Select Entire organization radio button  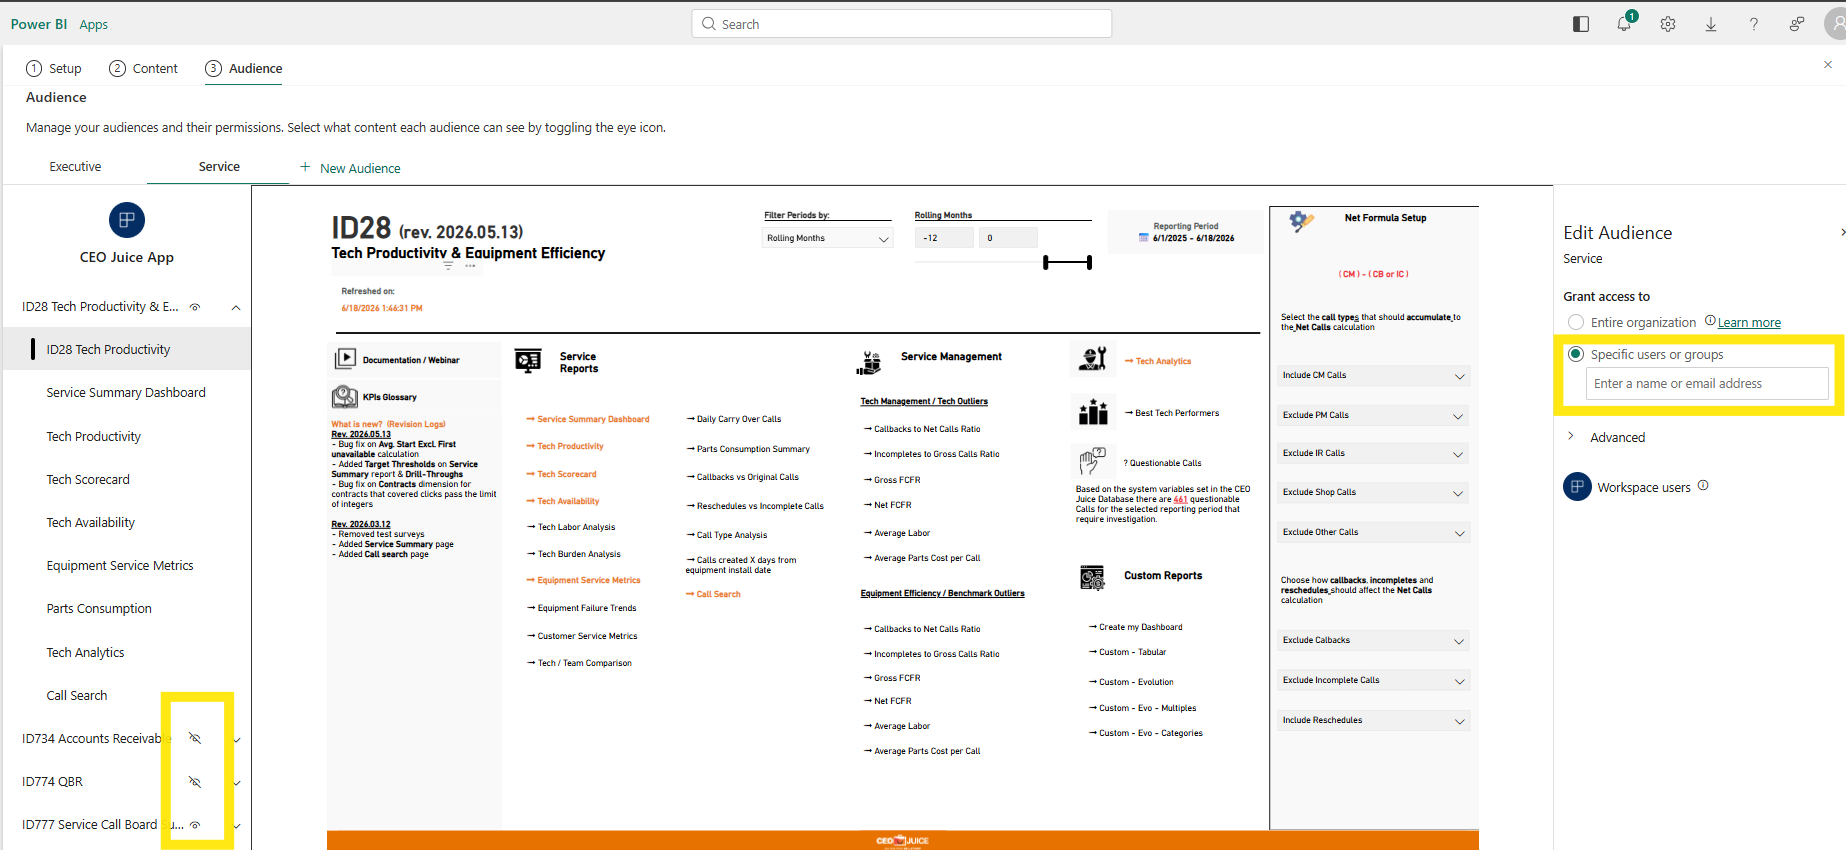(x=1576, y=322)
